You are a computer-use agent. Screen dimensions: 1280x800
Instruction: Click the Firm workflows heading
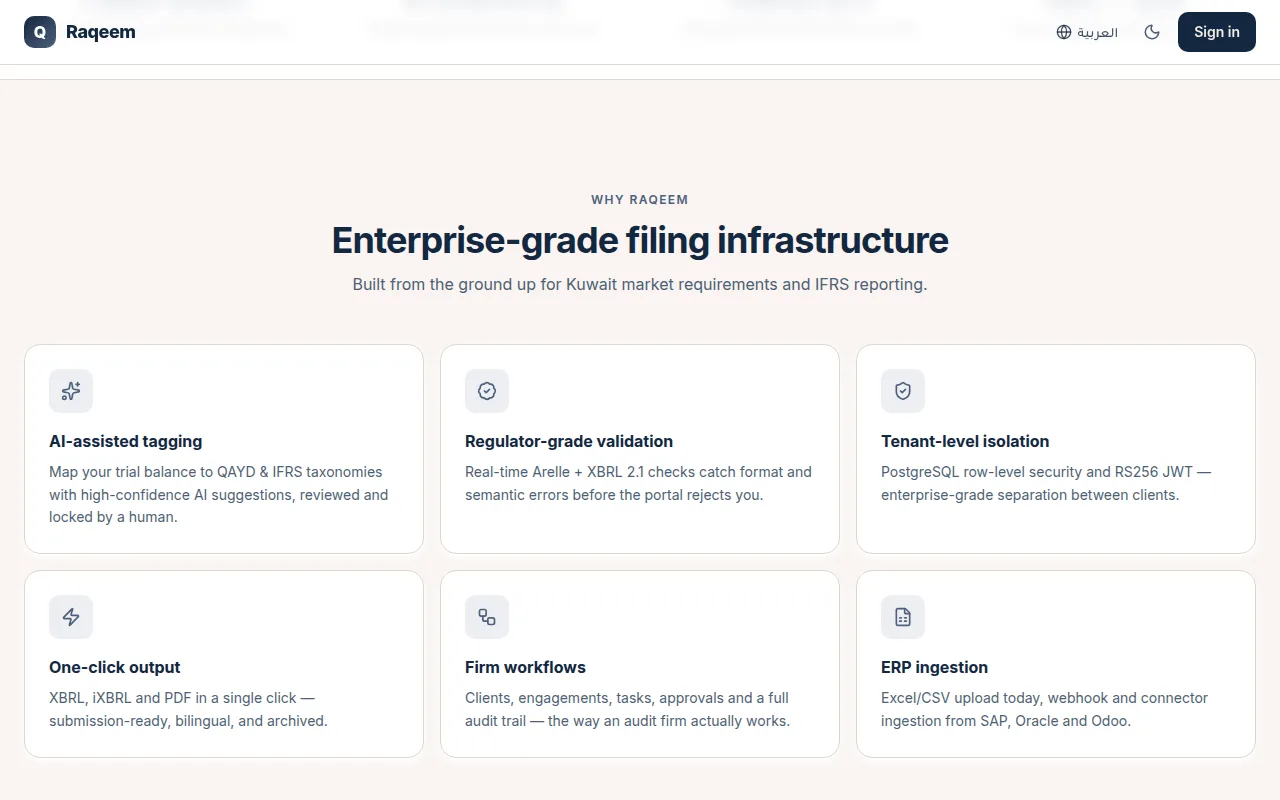(x=525, y=667)
